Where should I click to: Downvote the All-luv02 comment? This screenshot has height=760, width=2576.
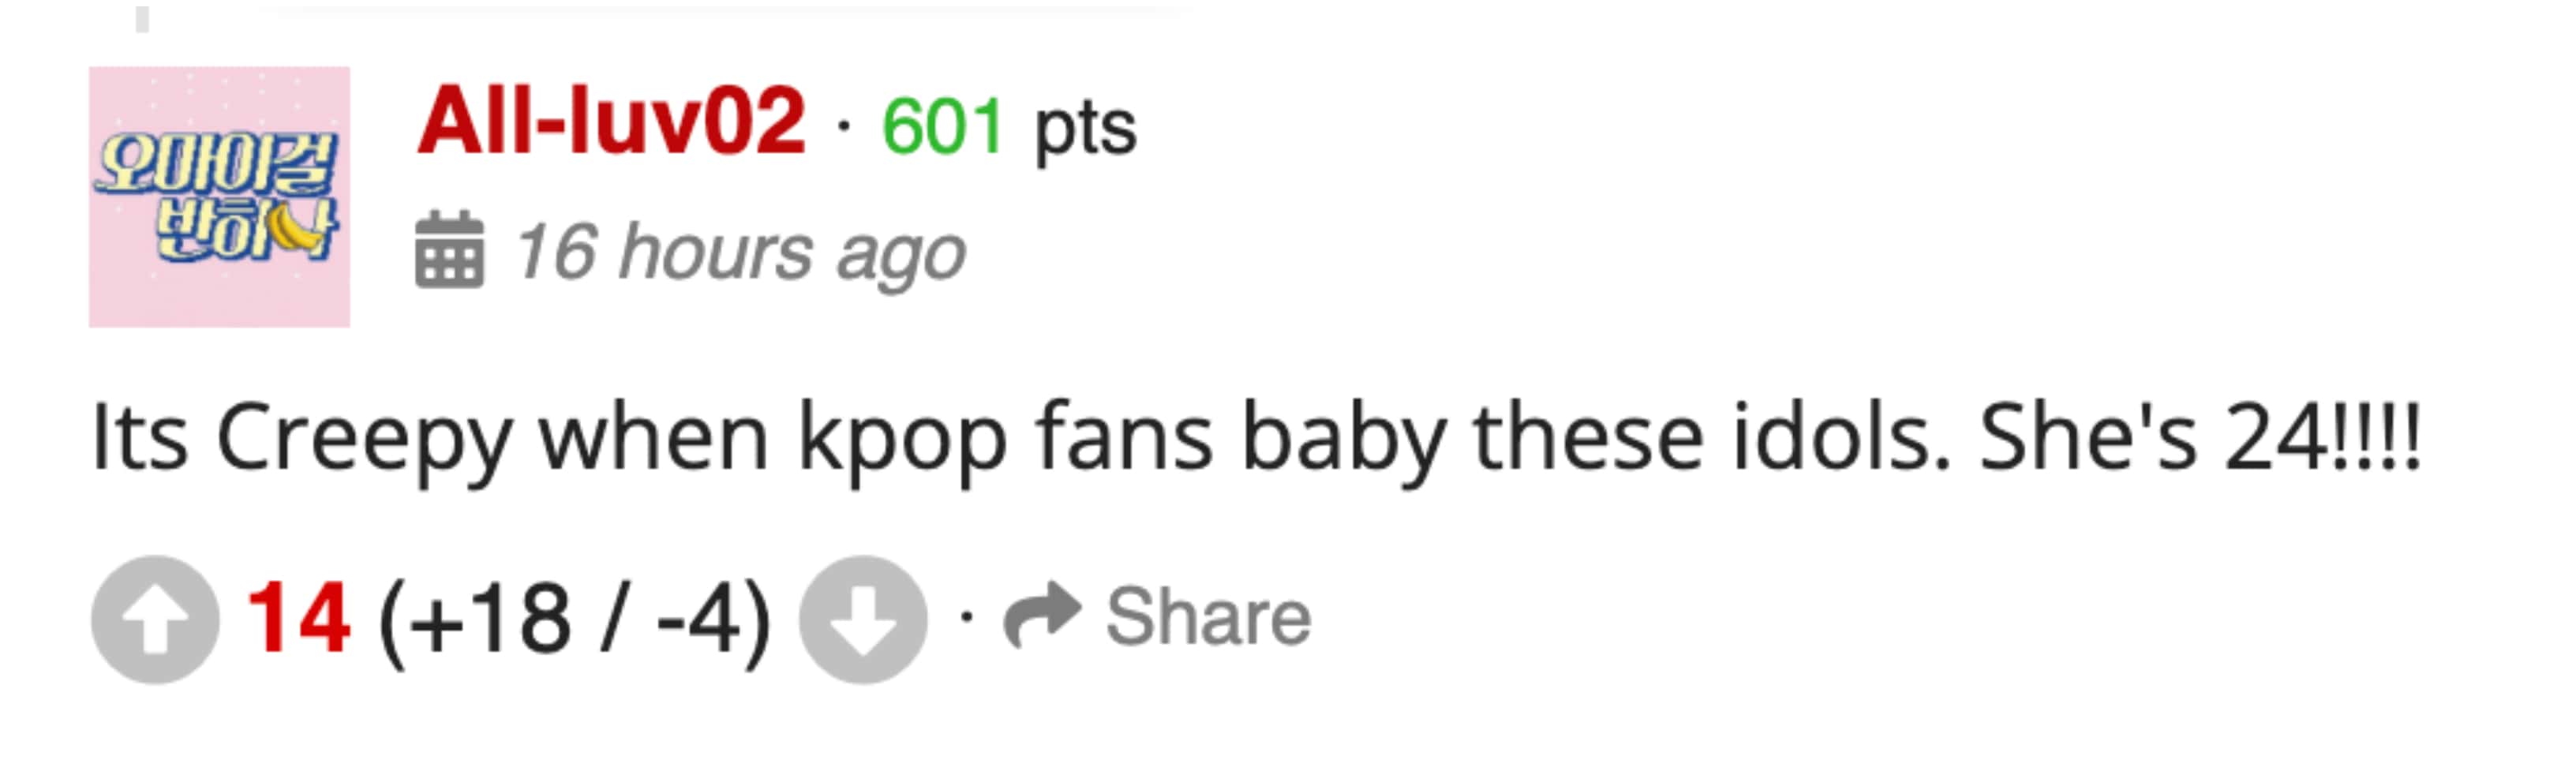pyautogui.click(x=863, y=620)
